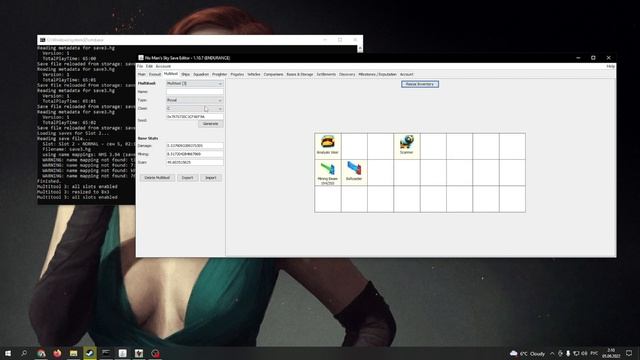The image size is (640, 360).
Task: Click the Import button
Action: tap(211, 178)
